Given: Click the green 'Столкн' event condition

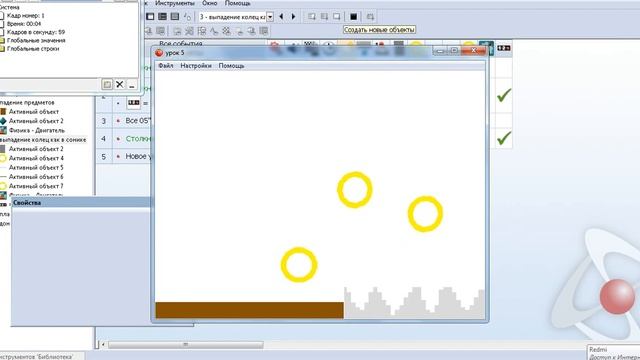Looking at the screenshot, I should tap(138, 139).
